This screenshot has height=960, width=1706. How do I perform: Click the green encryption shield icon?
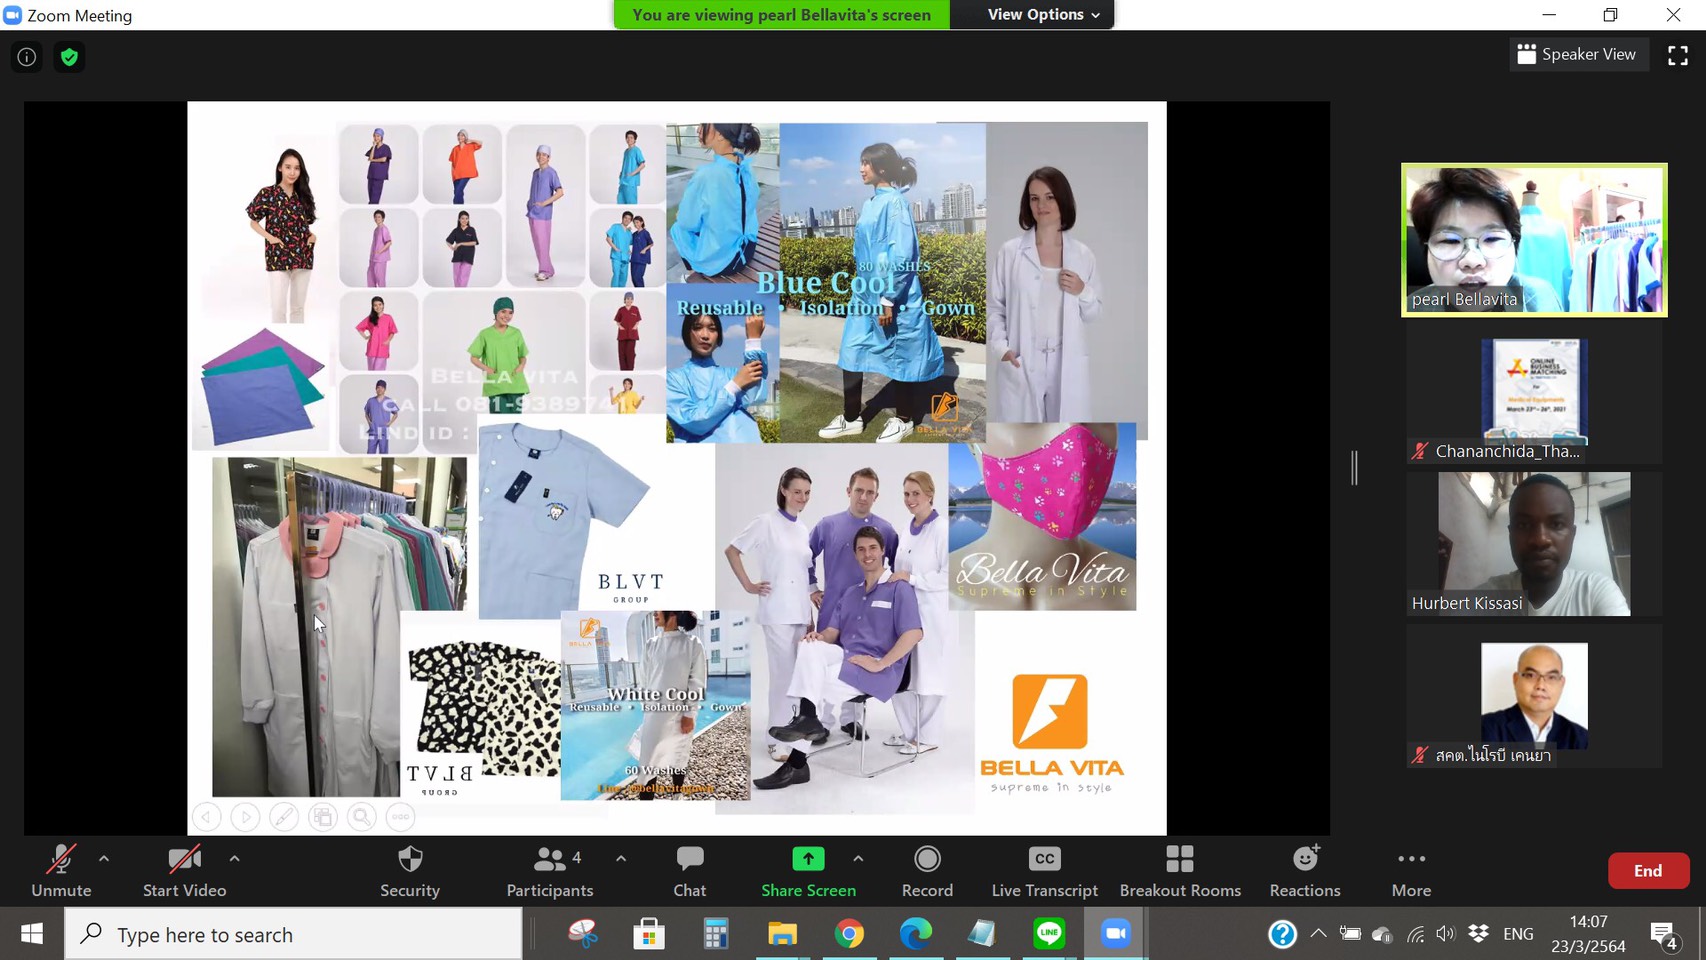[x=69, y=57]
